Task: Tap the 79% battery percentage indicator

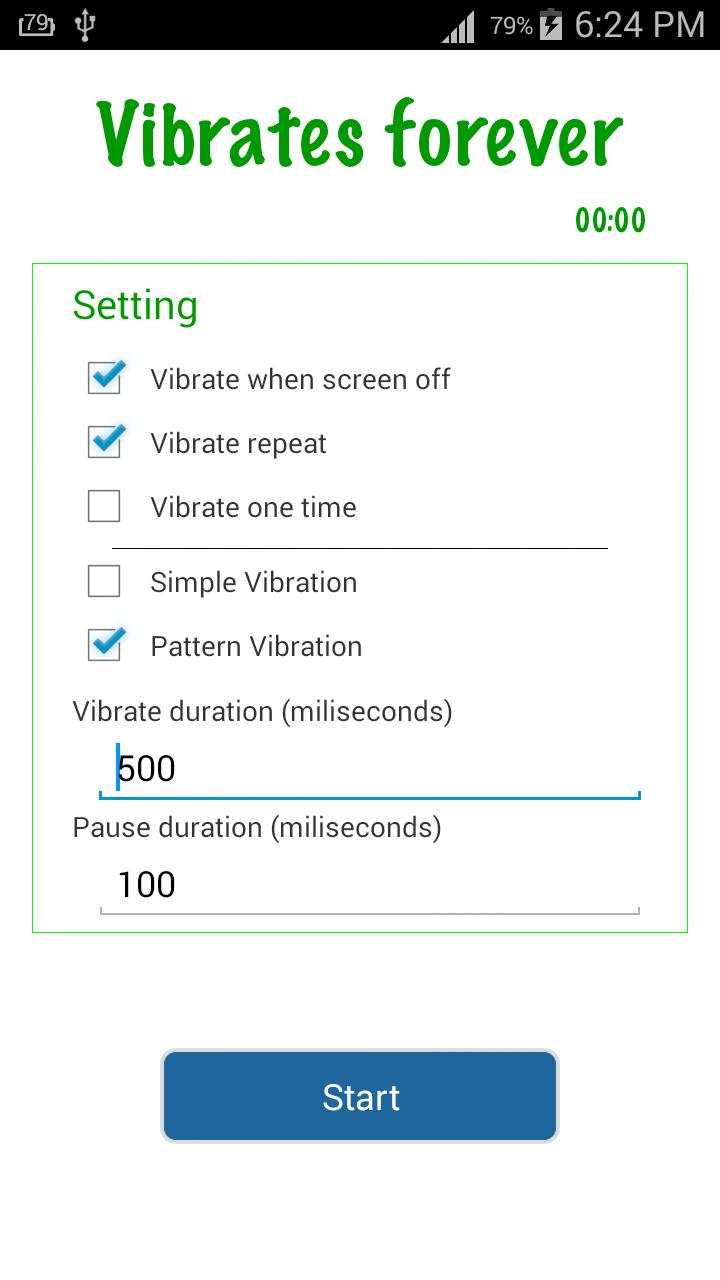Action: pyautogui.click(x=511, y=26)
